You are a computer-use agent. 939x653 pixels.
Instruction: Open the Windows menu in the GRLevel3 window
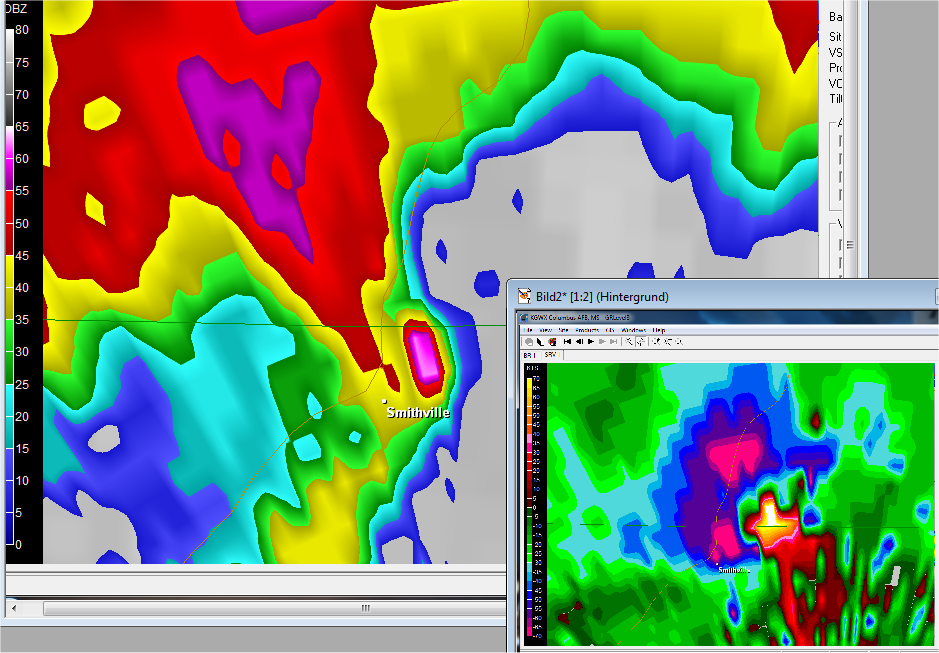(x=634, y=330)
